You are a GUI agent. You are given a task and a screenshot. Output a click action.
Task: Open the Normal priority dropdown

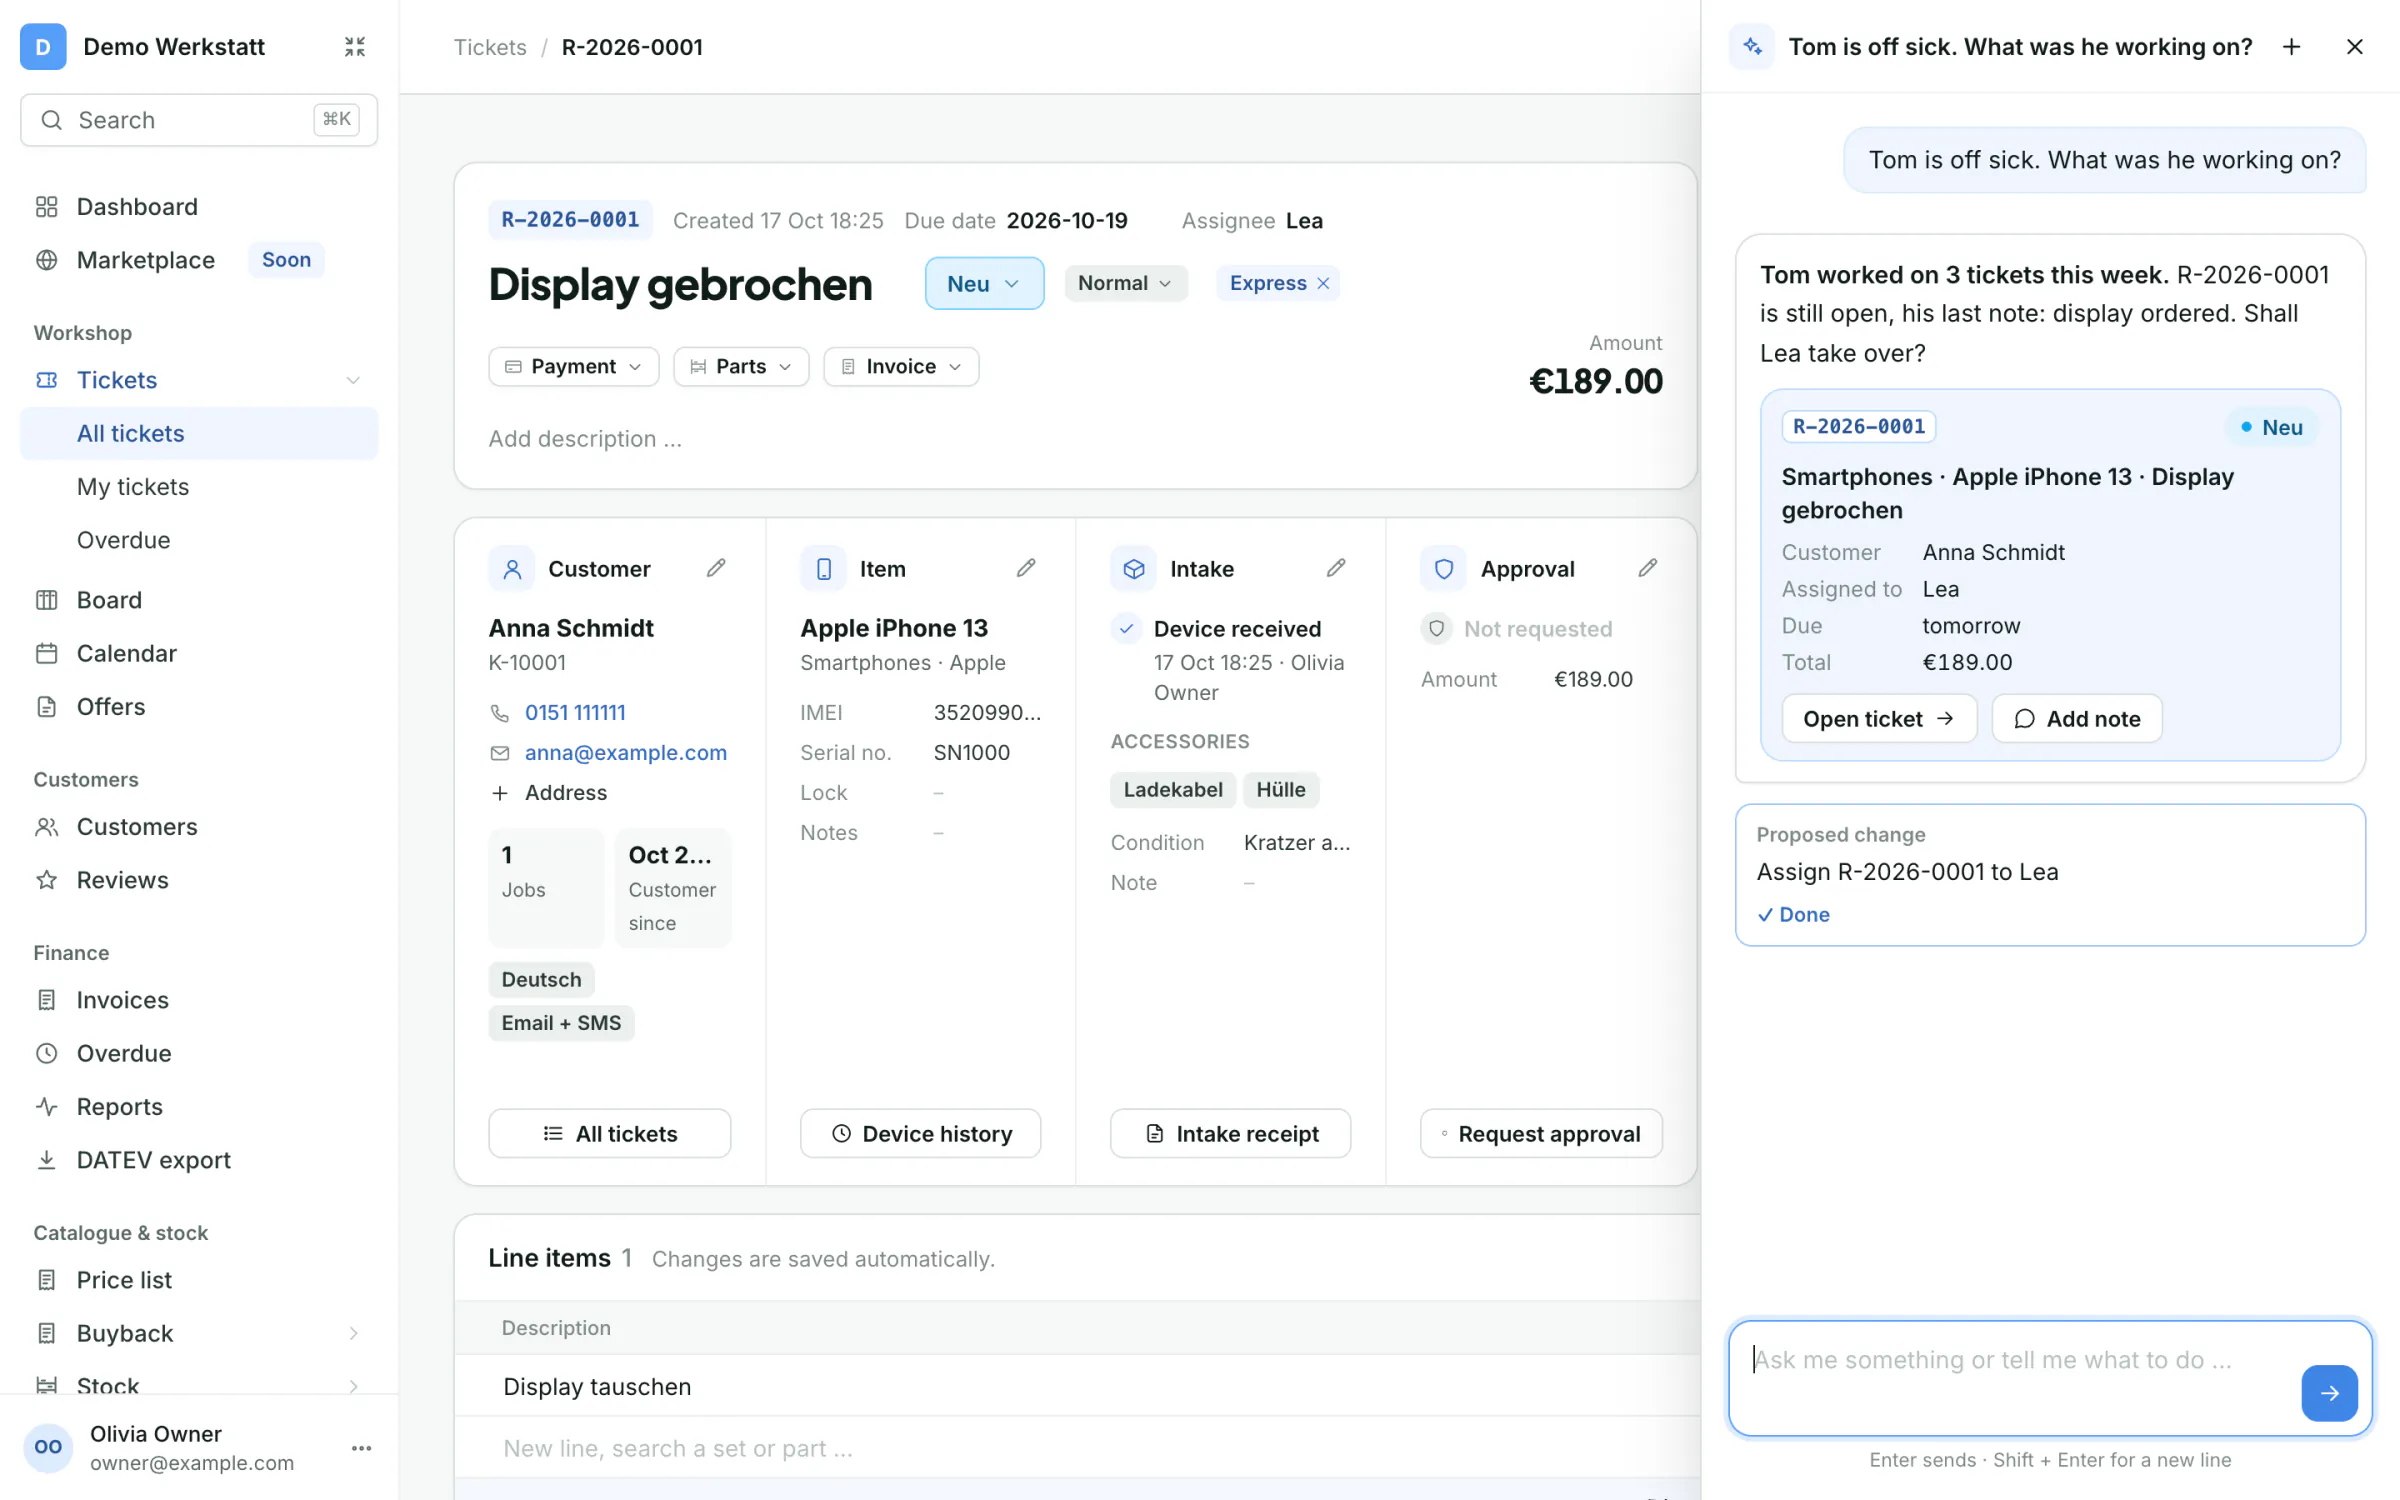click(x=1125, y=283)
